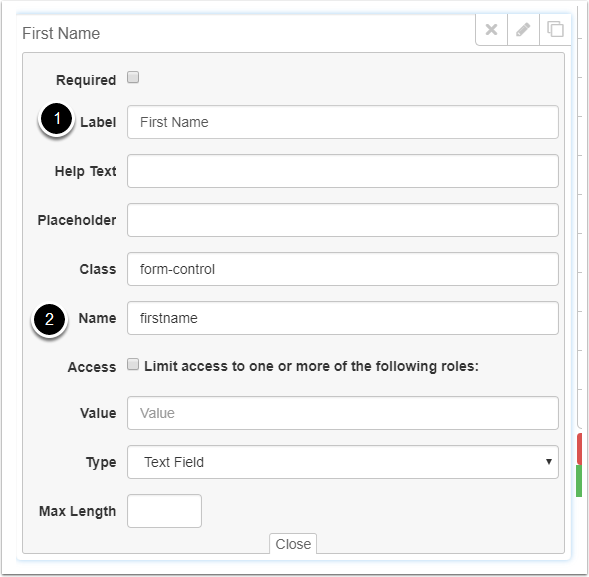Close the field editing panel
Image resolution: width=589 pixels, height=577 pixels.
pos(293,544)
